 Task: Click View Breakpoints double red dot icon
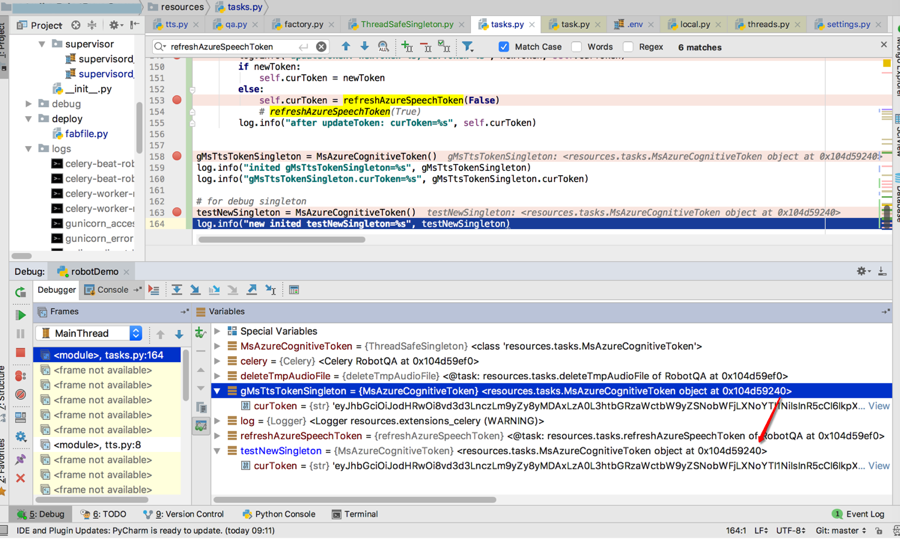click(x=20, y=377)
